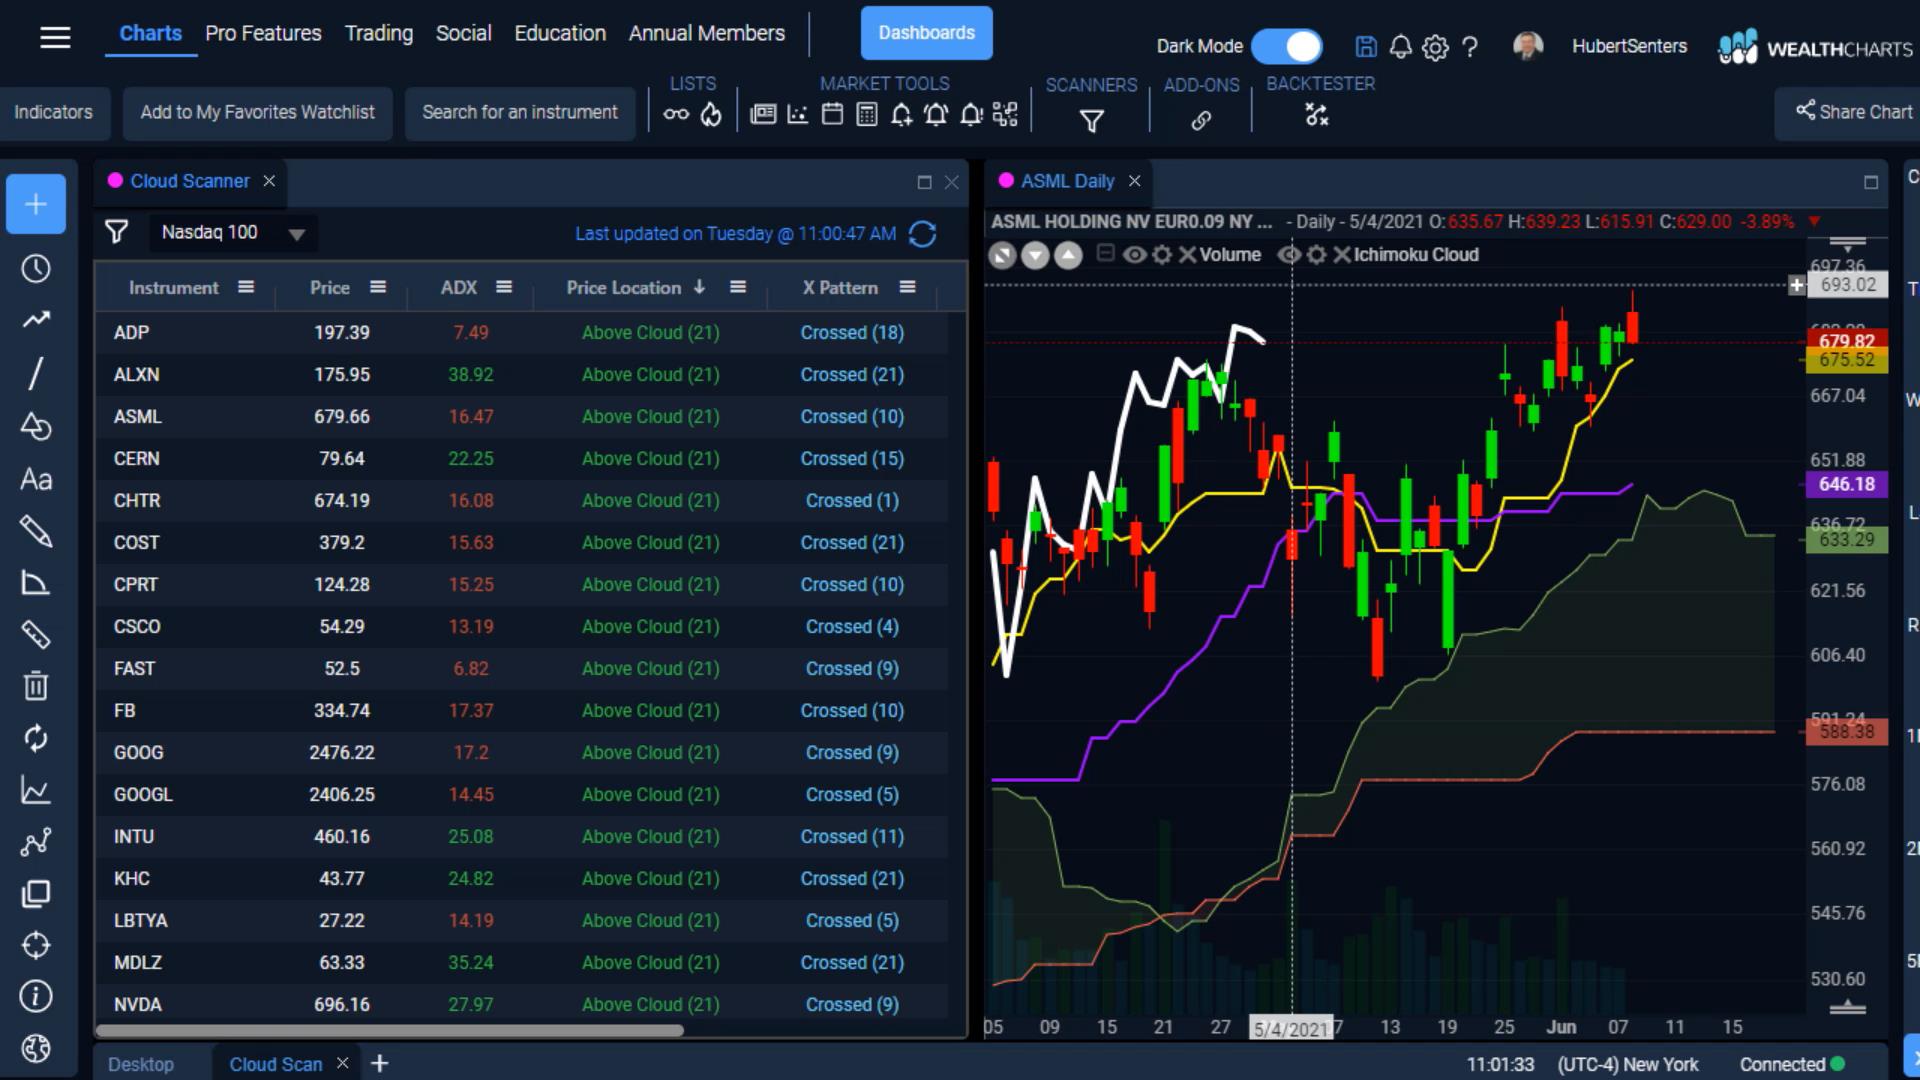Open the heatmap blocks market tool
The height and width of the screenshot is (1080, 1920).
pos(1005,115)
